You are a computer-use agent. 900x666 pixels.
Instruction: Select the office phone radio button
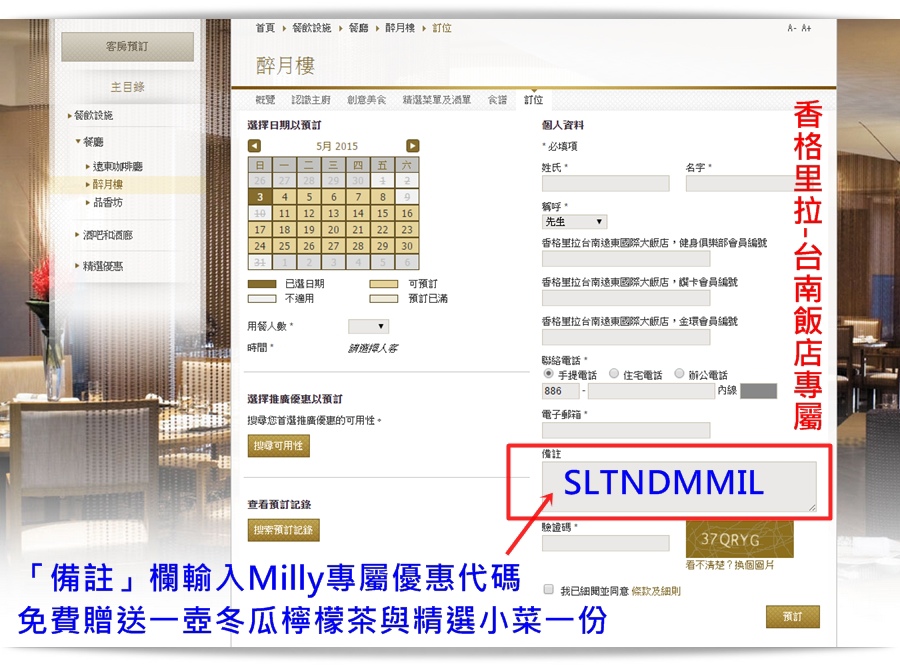[x=680, y=374]
